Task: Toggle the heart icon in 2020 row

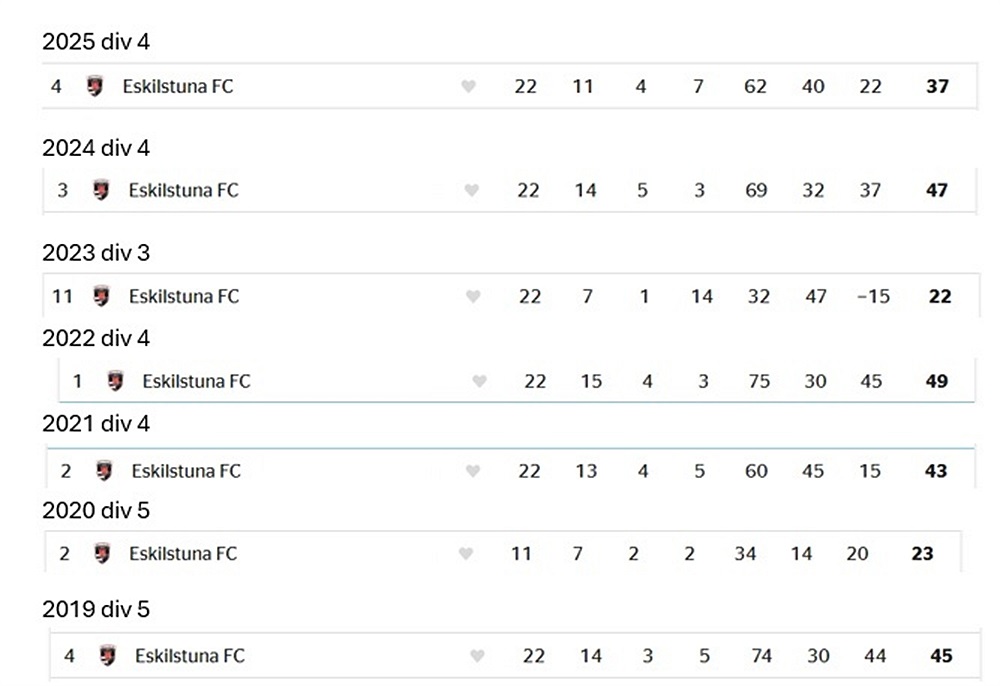Action: click(x=465, y=554)
